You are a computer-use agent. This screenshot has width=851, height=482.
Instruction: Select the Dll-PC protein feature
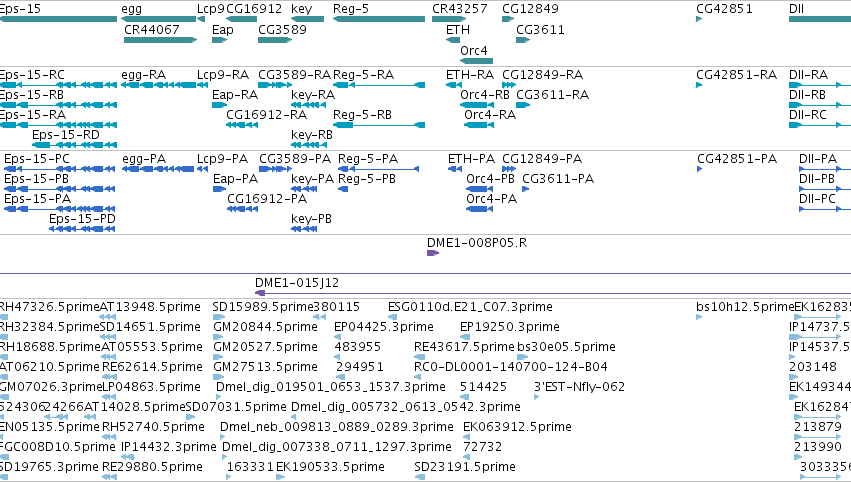pos(825,209)
